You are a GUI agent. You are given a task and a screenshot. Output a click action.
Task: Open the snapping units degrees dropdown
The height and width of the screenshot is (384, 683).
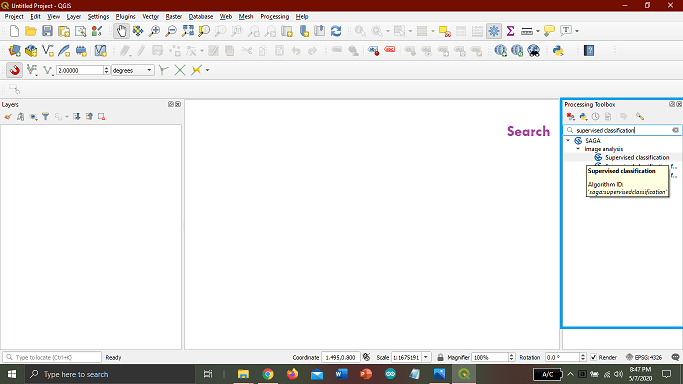(132, 70)
